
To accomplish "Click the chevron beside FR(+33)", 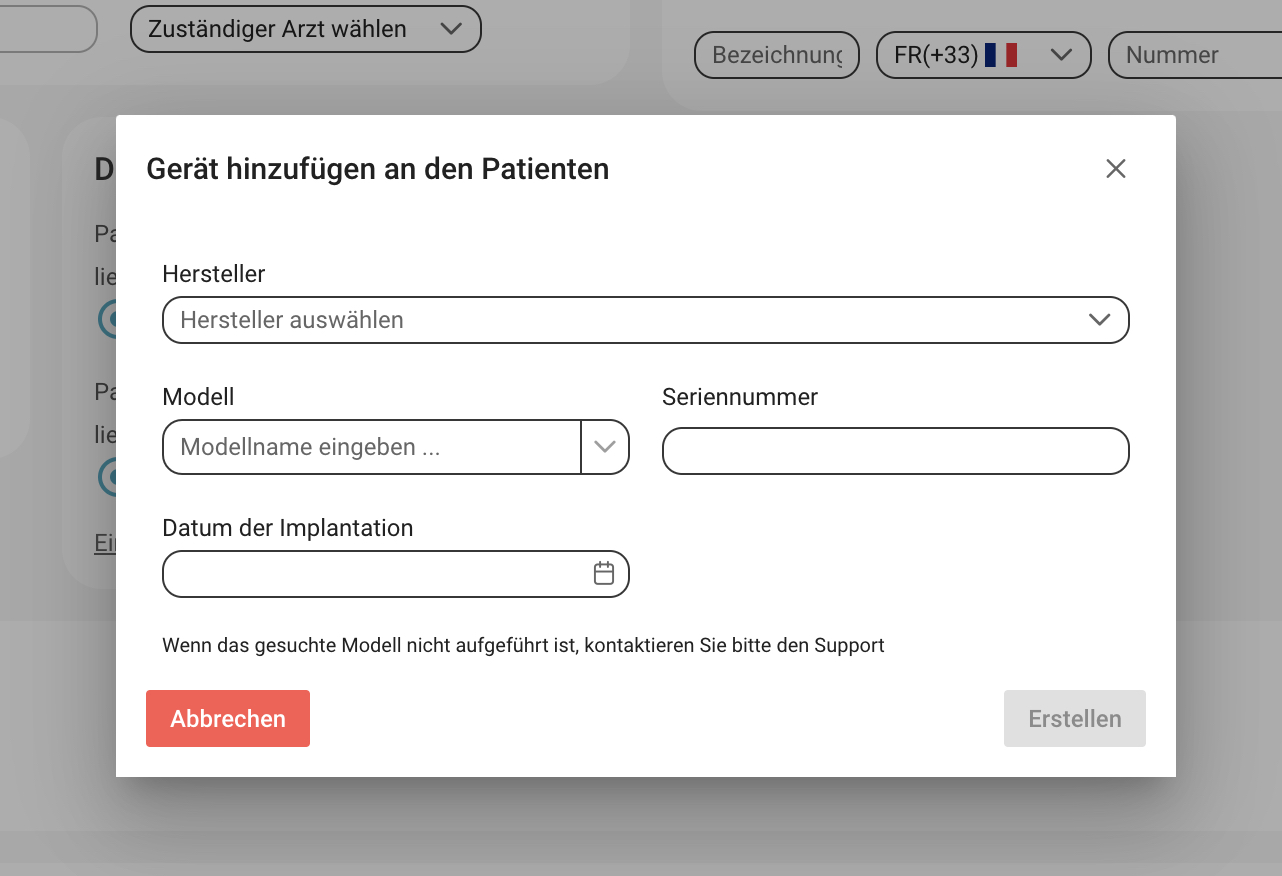I will pyautogui.click(x=1062, y=55).
